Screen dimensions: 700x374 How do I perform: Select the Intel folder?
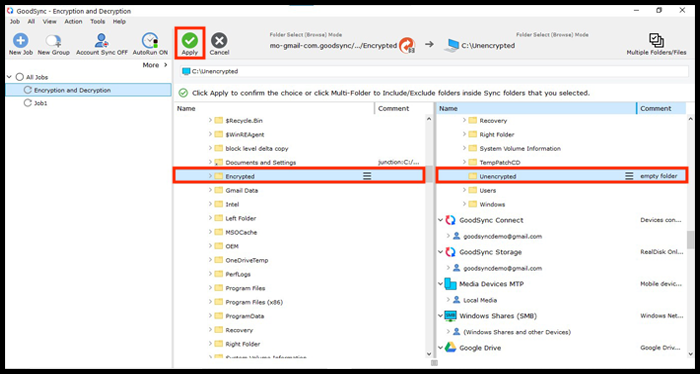point(232,204)
